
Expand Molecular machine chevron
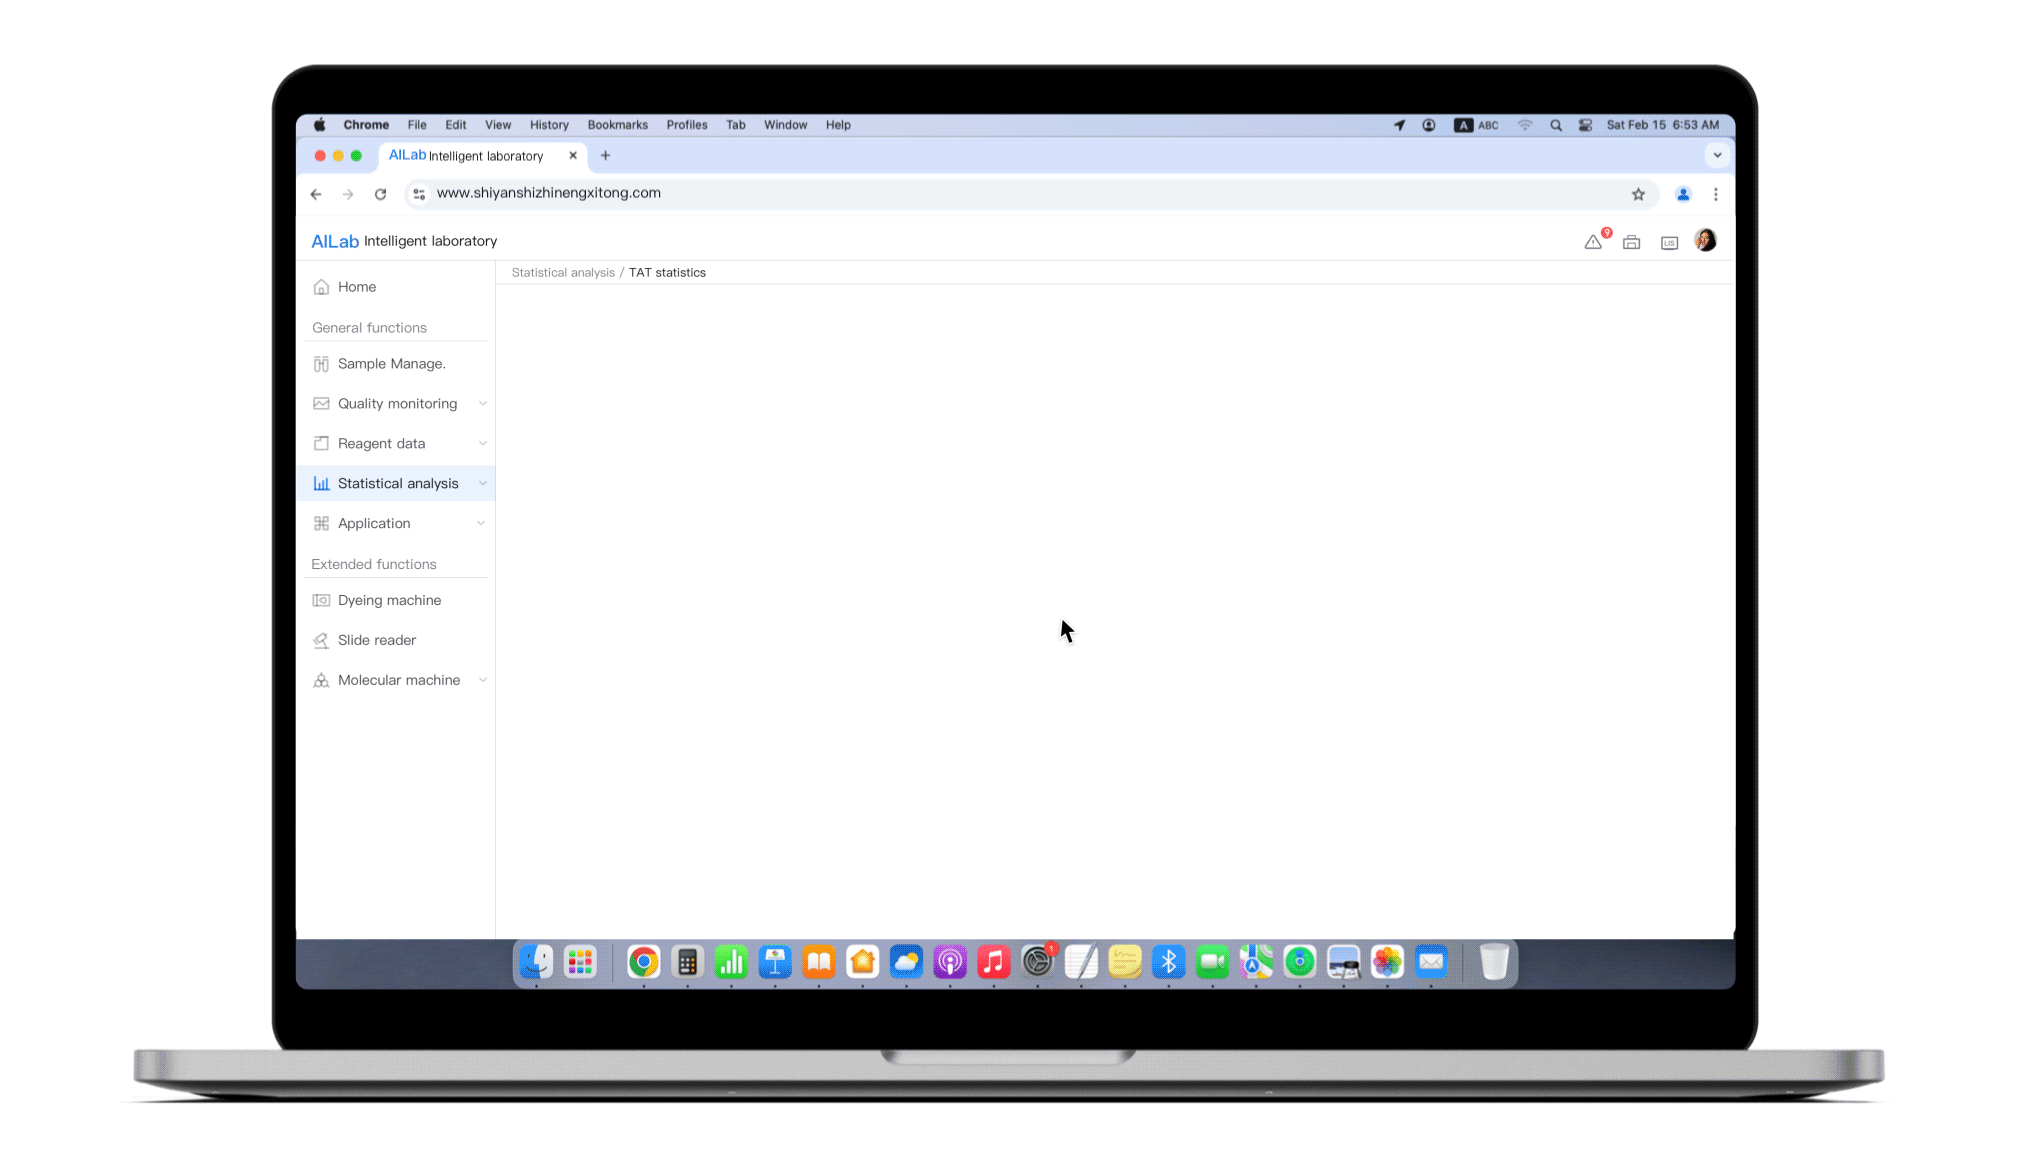483,680
